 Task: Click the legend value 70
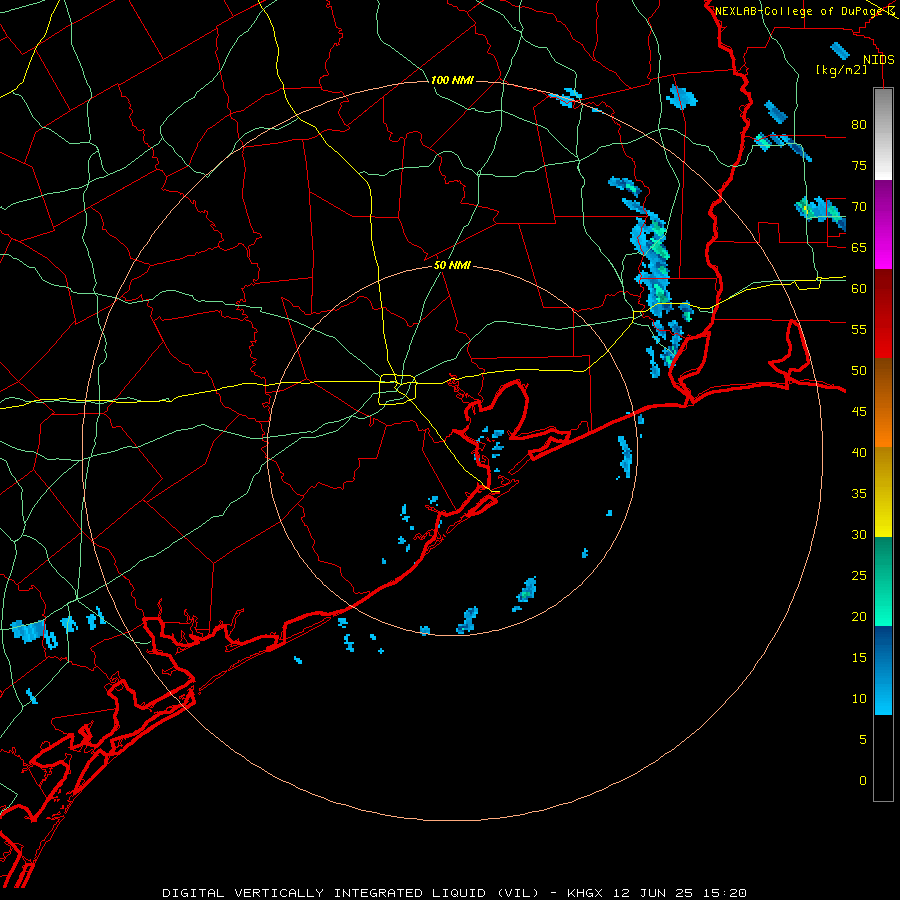coord(859,207)
